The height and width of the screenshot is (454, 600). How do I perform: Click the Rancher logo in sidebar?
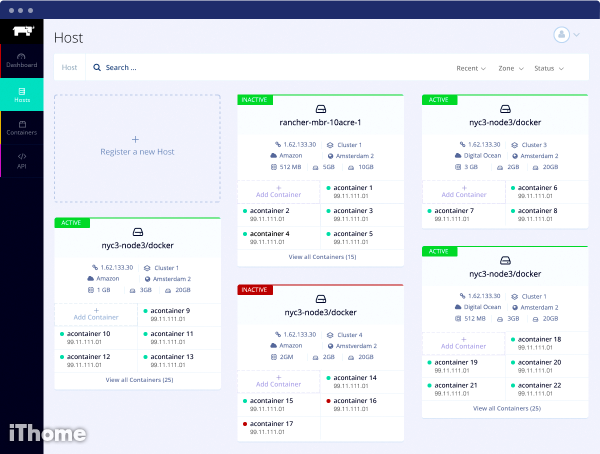click(20, 31)
